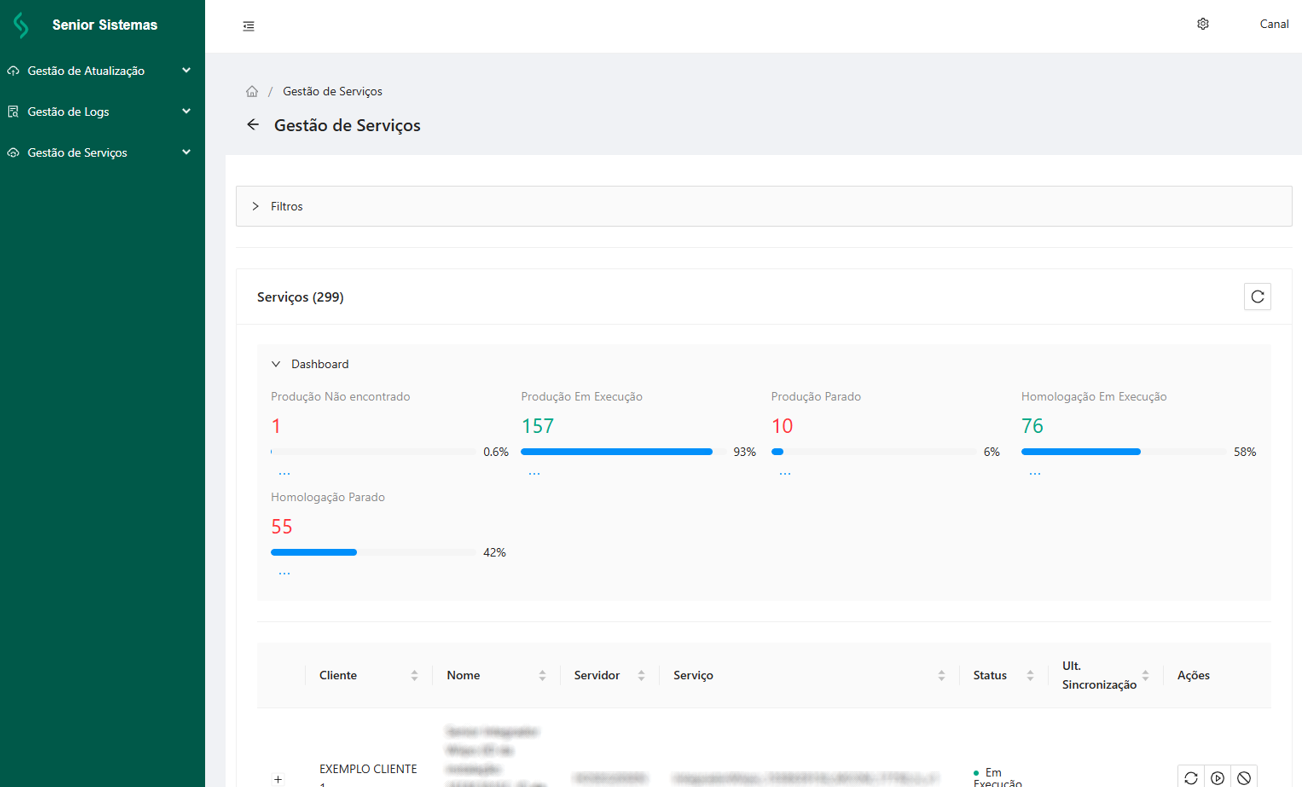Click the home icon in breadcrumb
This screenshot has height=787, width=1308.
(x=252, y=92)
